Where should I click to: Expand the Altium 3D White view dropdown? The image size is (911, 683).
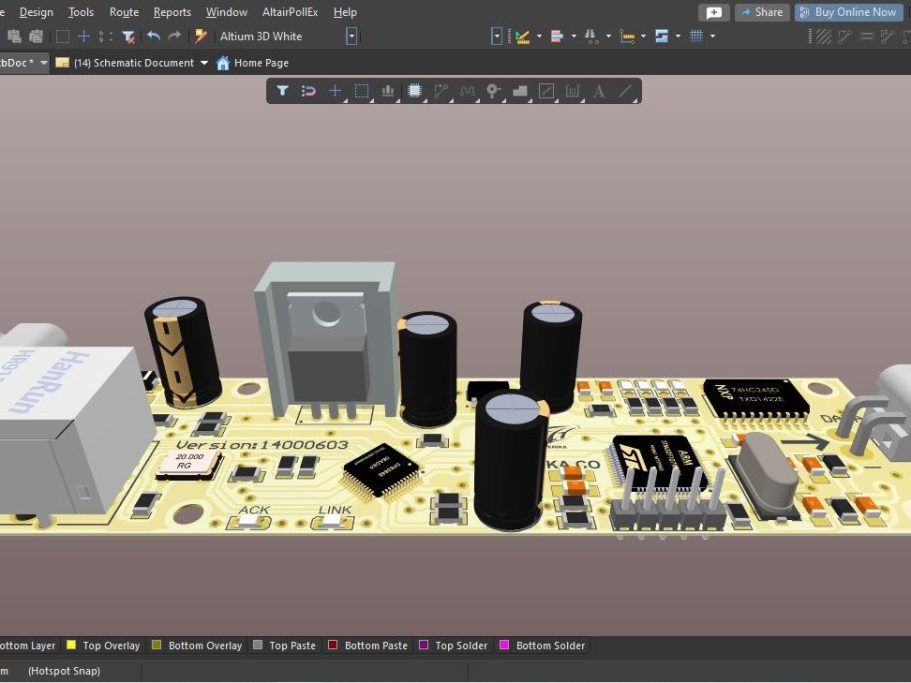pyautogui.click(x=352, y=37)
